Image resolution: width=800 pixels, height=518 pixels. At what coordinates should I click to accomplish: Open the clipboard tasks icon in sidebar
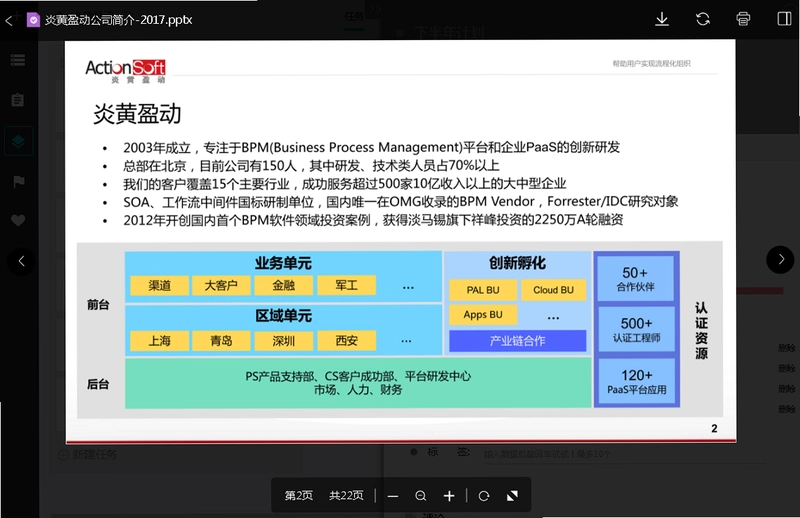tap(18, 100)
